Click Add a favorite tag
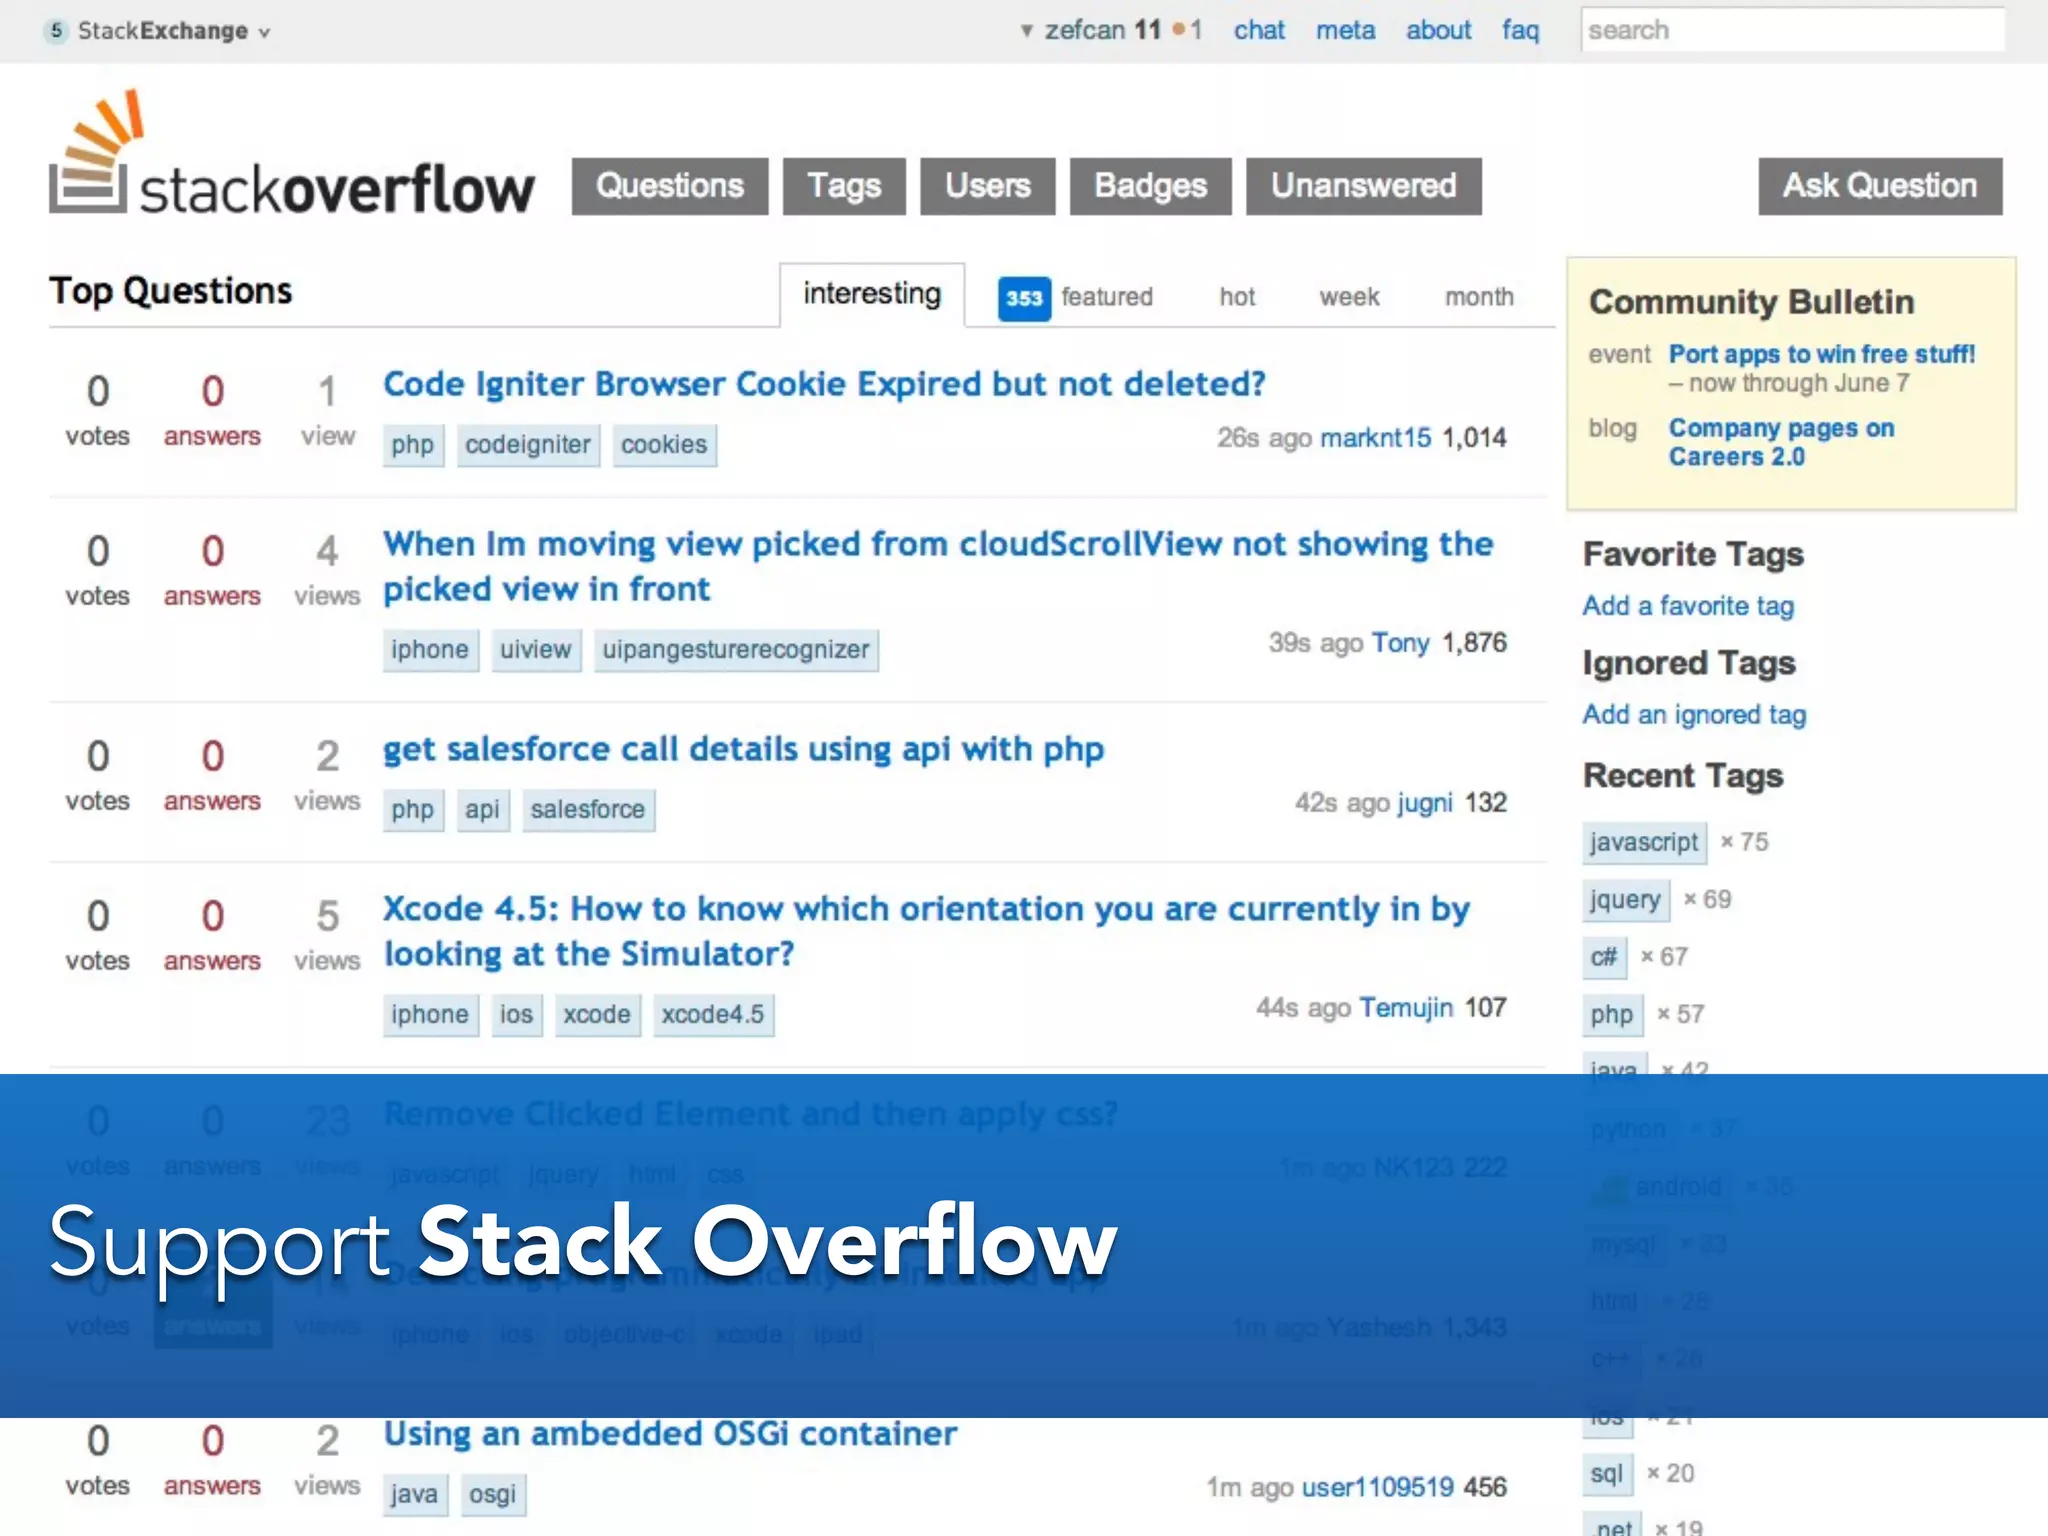The height and width of the screenshot is (1536, 2048). point(1688,606)
